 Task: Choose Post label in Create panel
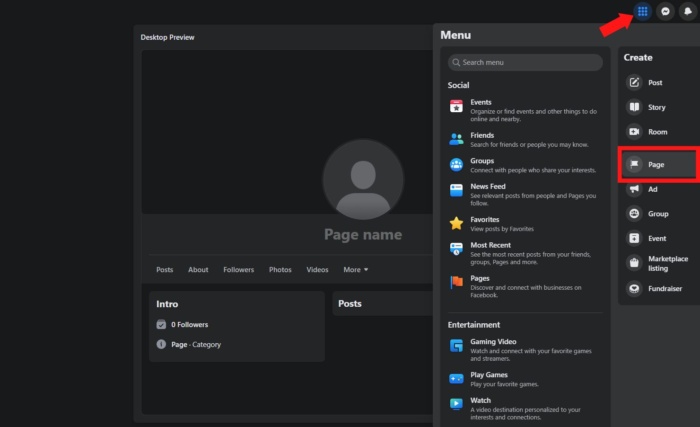(x=655, y=83)
